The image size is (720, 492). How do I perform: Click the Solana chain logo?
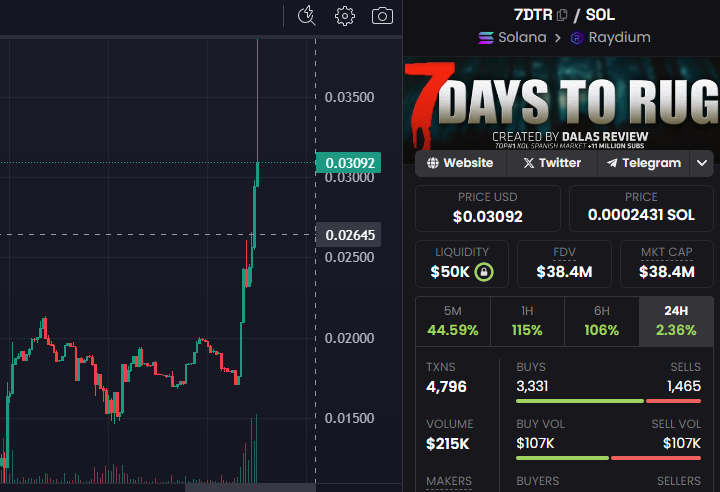486,37
